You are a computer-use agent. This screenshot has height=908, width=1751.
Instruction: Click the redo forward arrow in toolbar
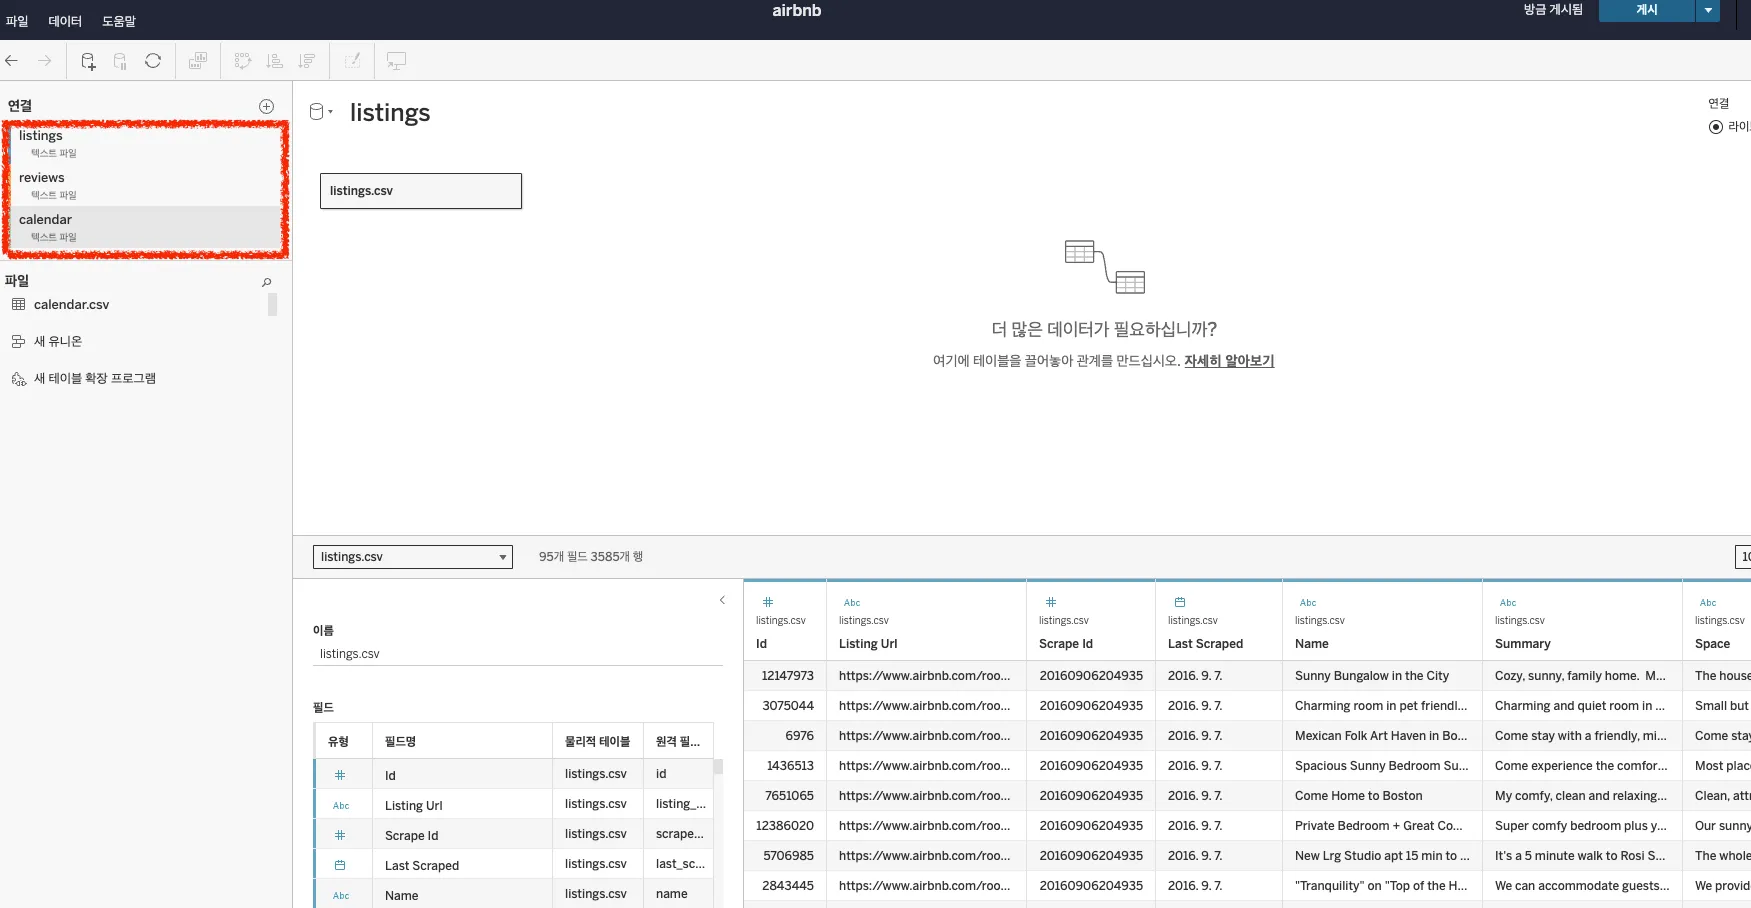pos(45,61)
